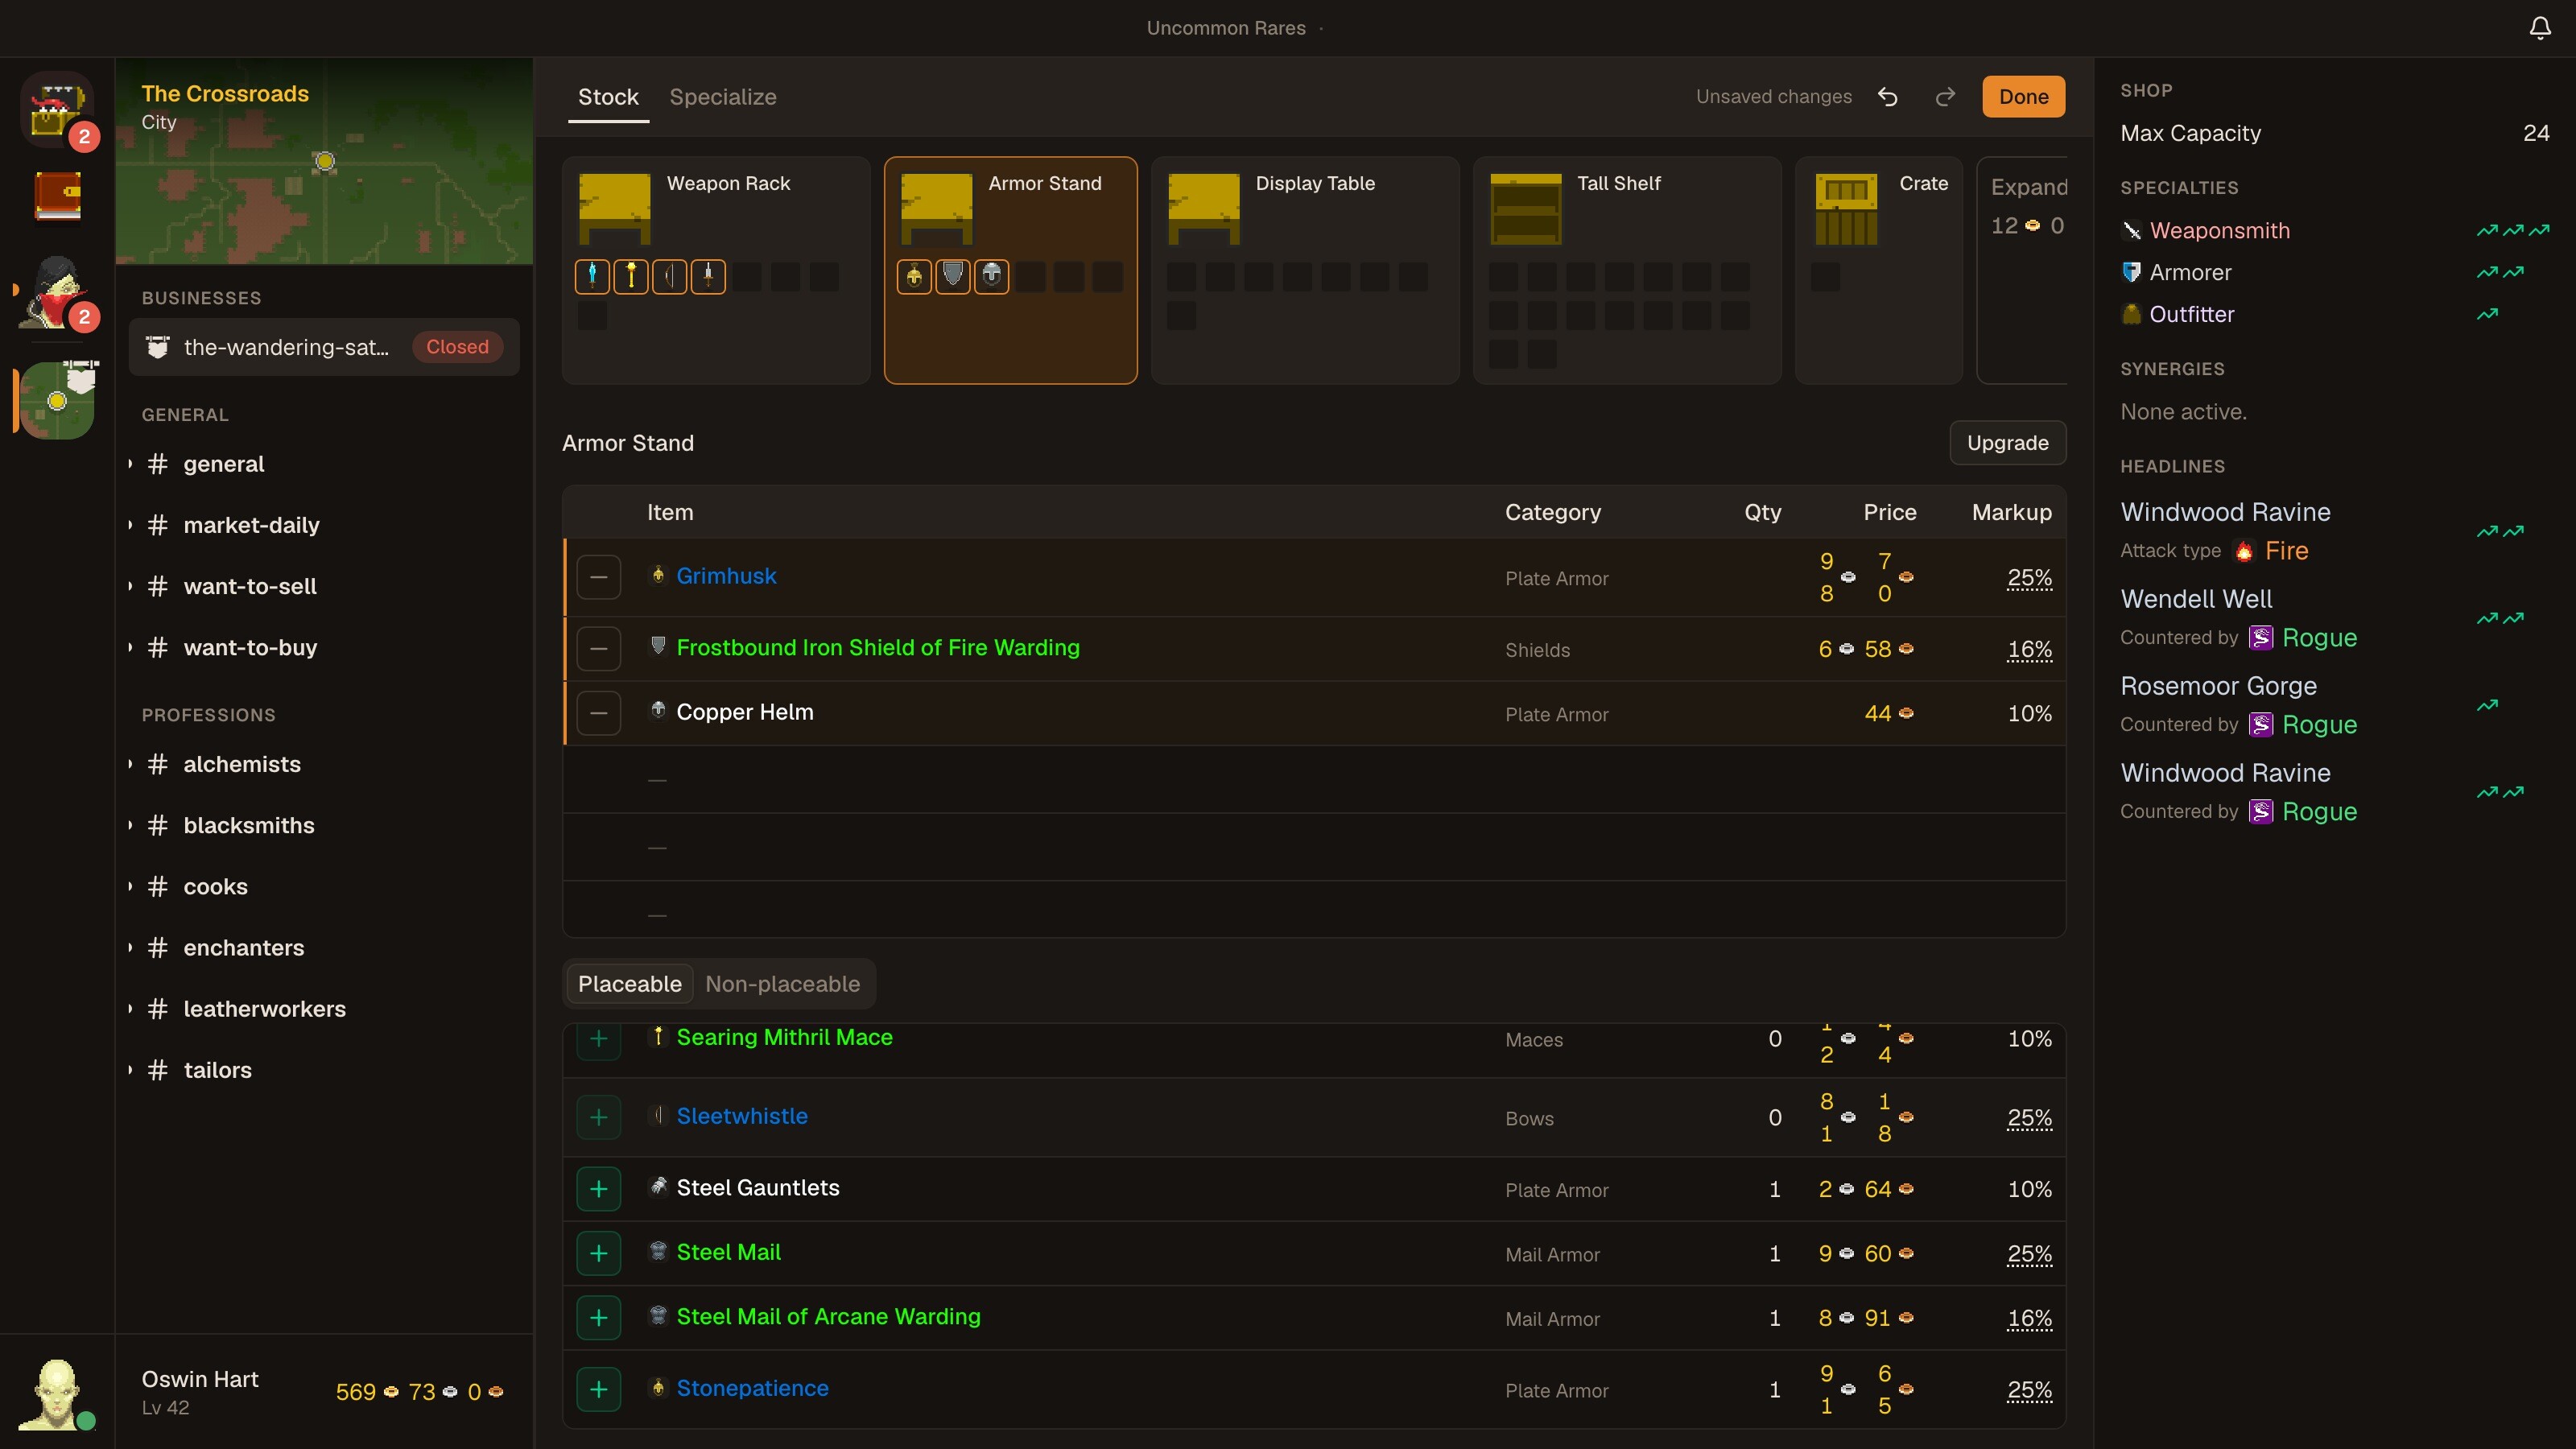Switch to Non-placeable items tab
The width and height of the screenshot is (2576, 1449).
point(782,984)
